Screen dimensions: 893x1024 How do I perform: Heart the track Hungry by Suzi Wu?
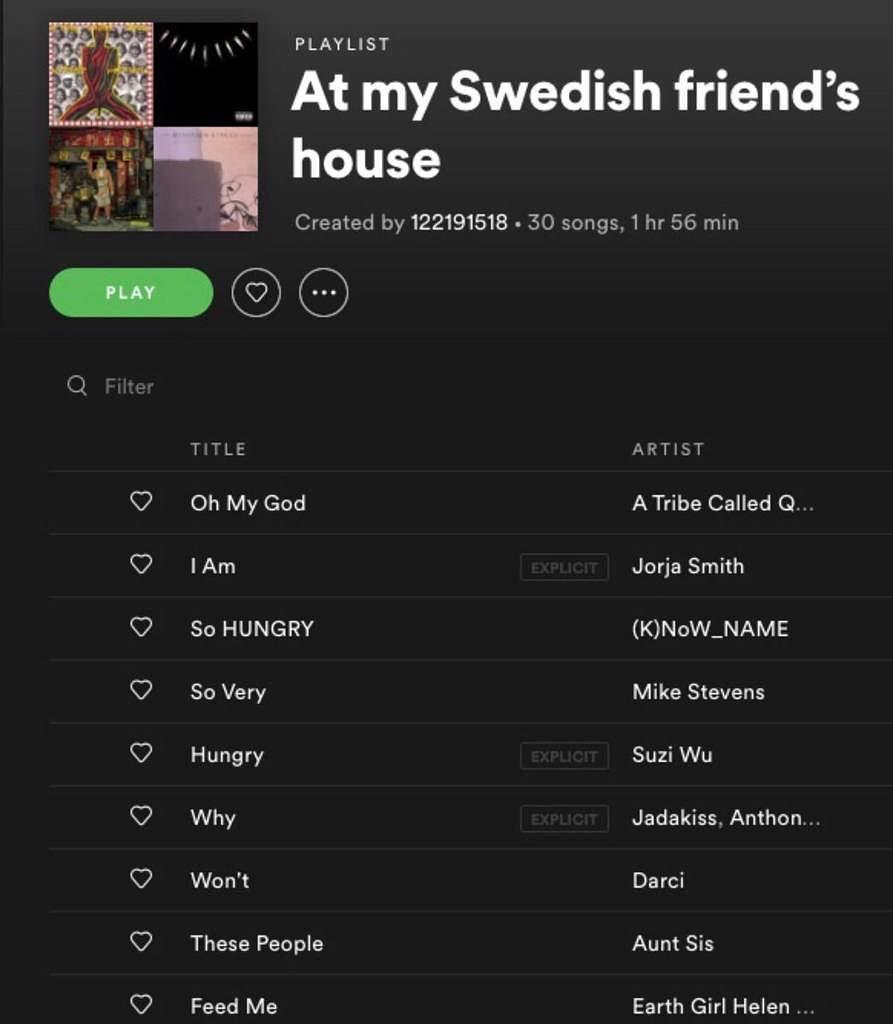(141, 753)
